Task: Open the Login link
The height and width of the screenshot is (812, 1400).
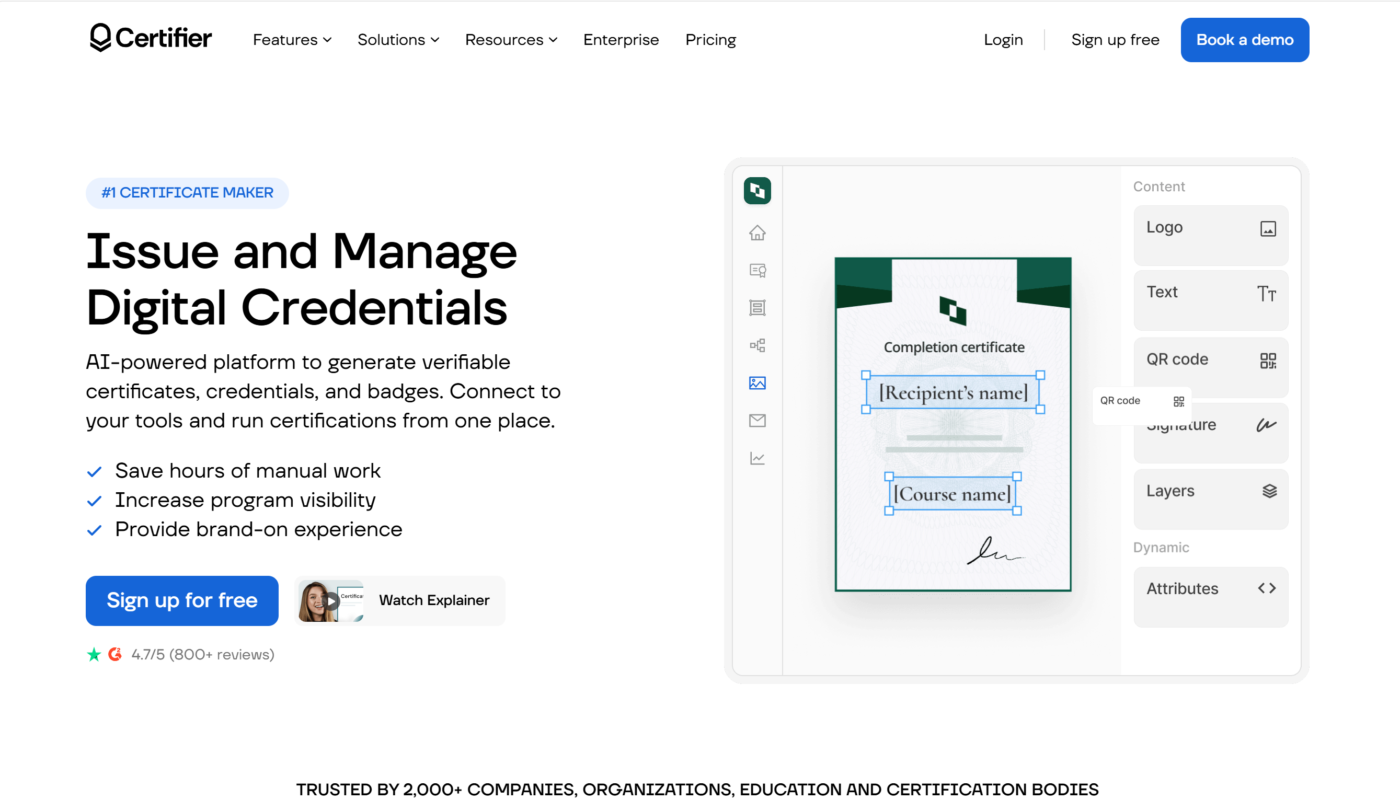Action: point(1003,40)
